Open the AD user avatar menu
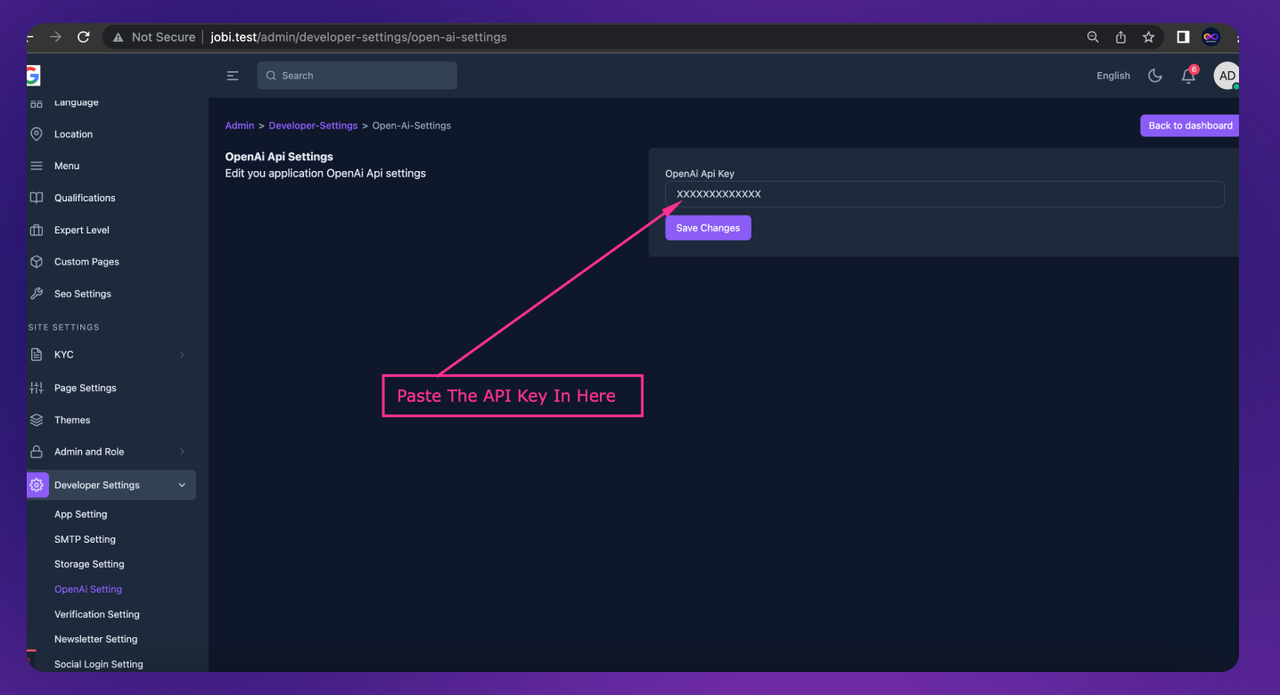1280x695 pixels. pos(1226,76)
